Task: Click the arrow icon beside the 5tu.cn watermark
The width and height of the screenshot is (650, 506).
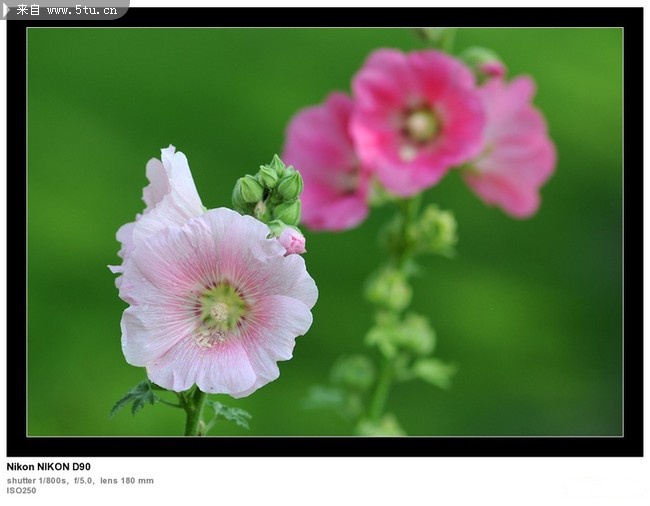Action: 7,10
